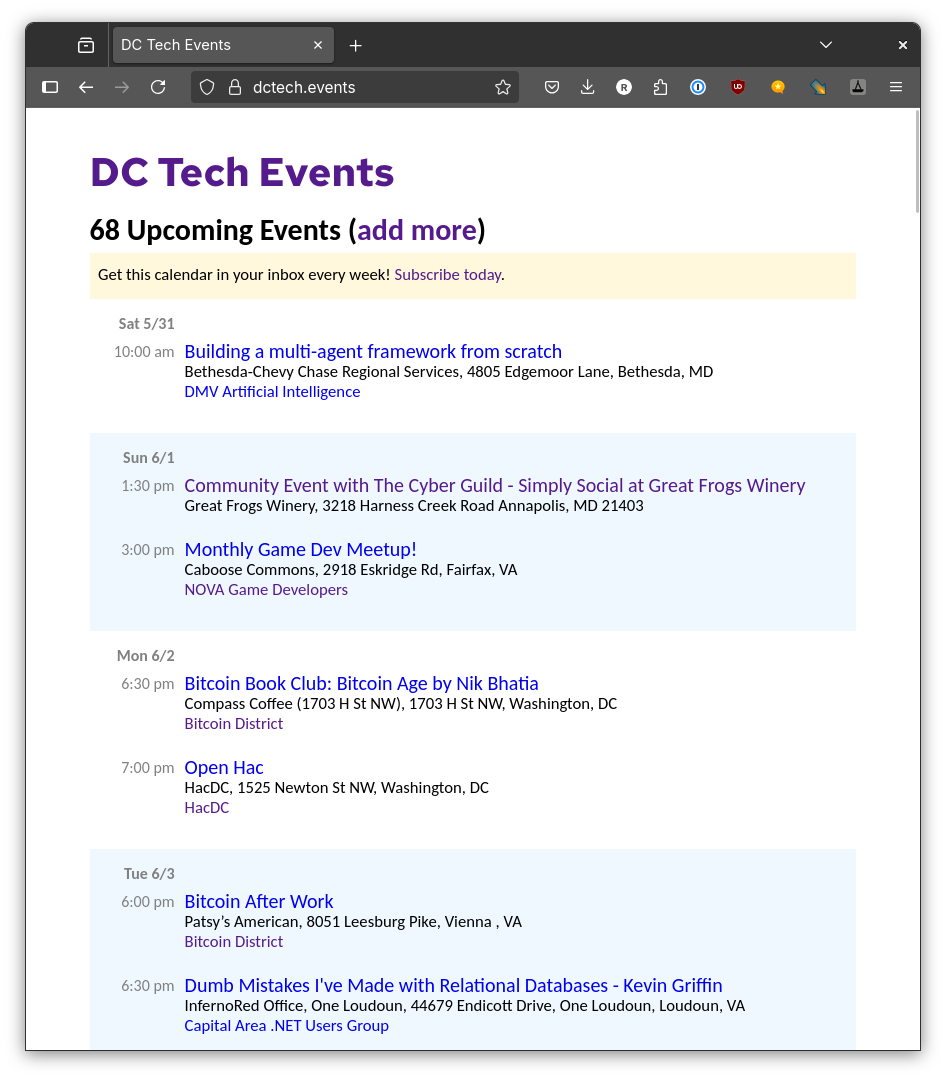Visit the DMV Artificial Intelligence group link
Viewport: 946px width, 1079px height.
pyautogui.click(x=272, y=392)
